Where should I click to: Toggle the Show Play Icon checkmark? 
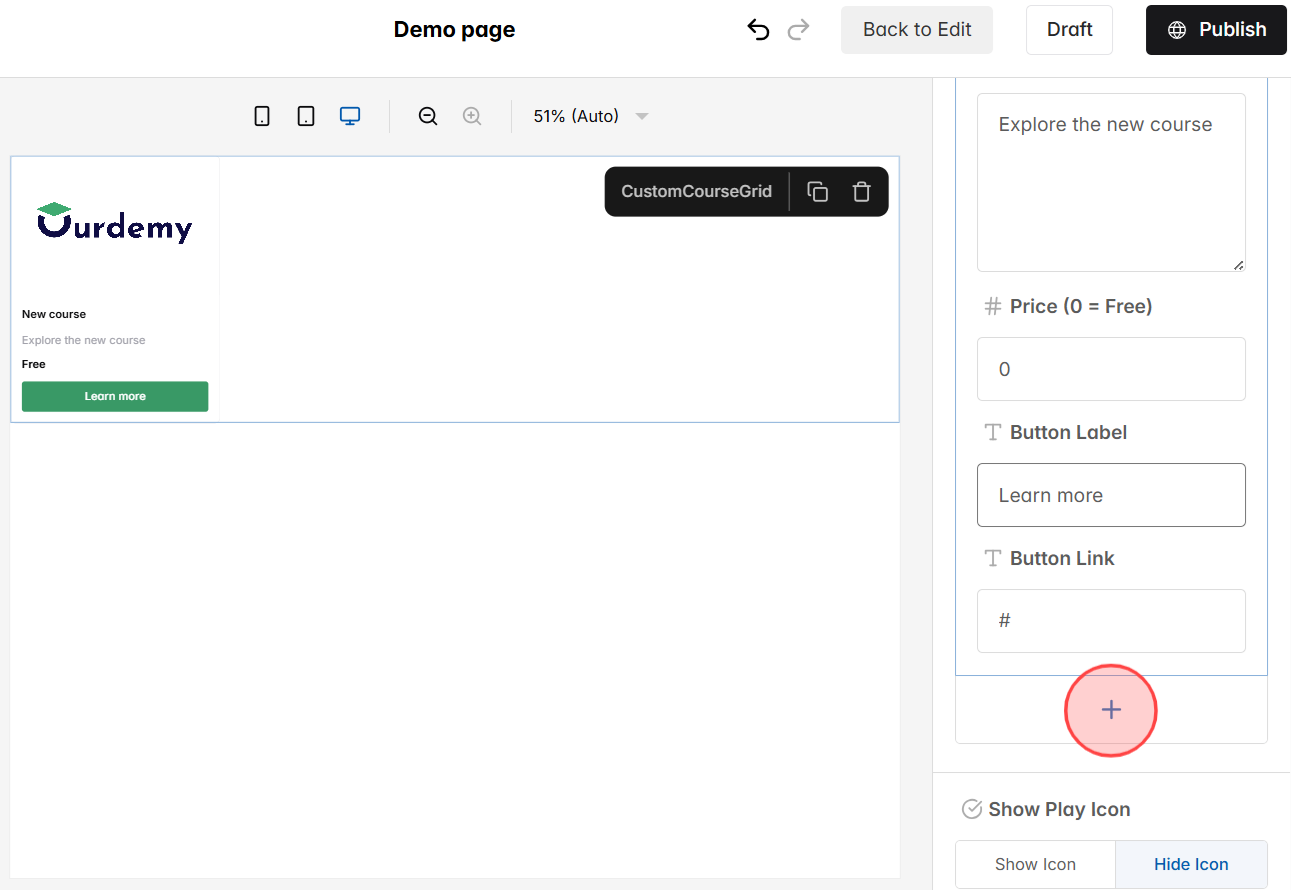(971, 809)
